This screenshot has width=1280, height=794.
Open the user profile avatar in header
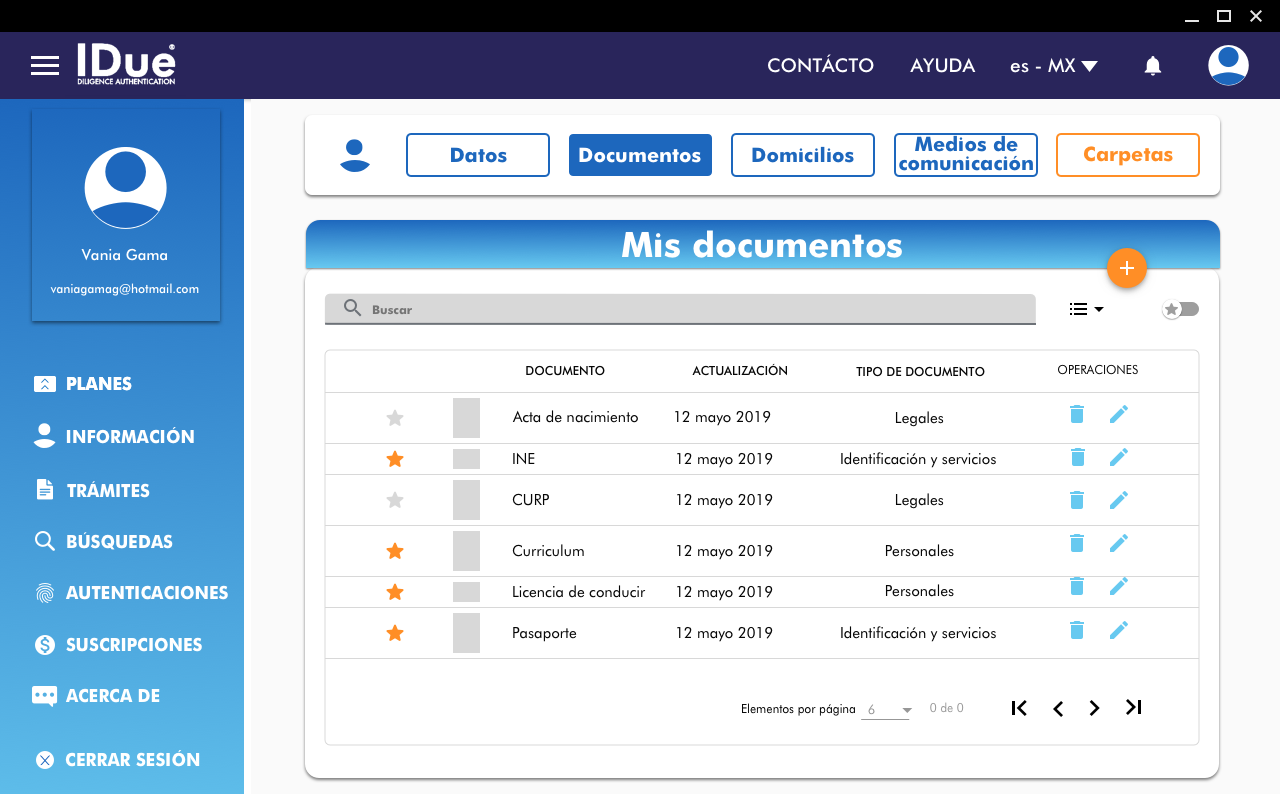(1227, 66)
